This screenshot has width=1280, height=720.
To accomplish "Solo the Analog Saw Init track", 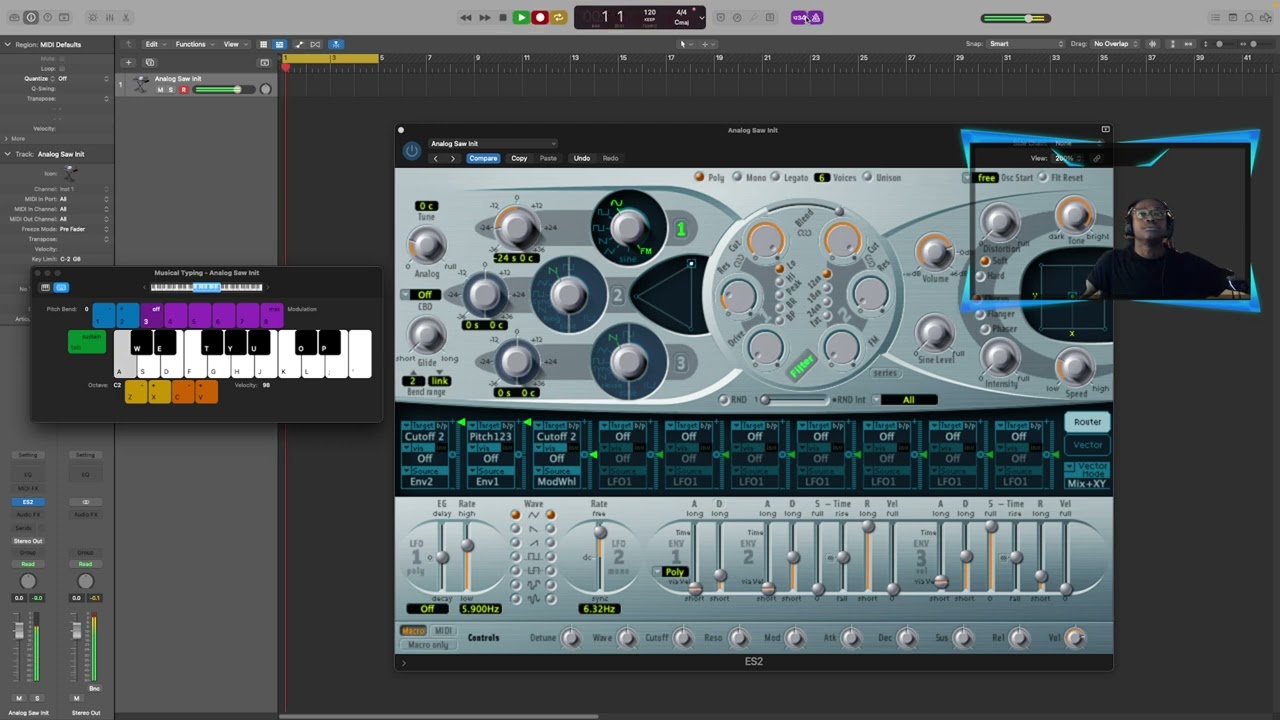I will [x=171, y=90].
